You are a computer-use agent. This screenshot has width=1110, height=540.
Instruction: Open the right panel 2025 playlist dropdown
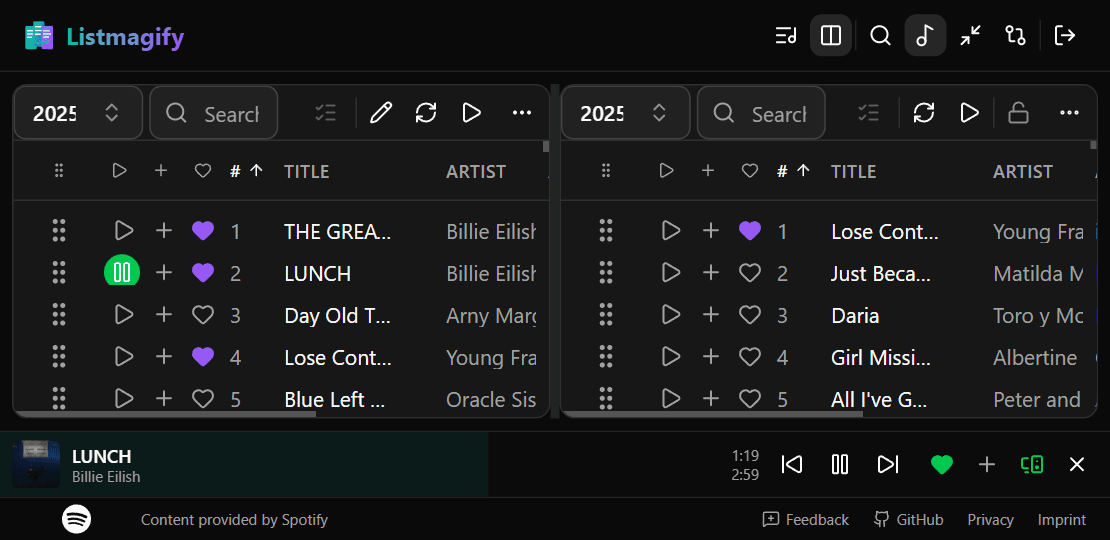point(625,113)
